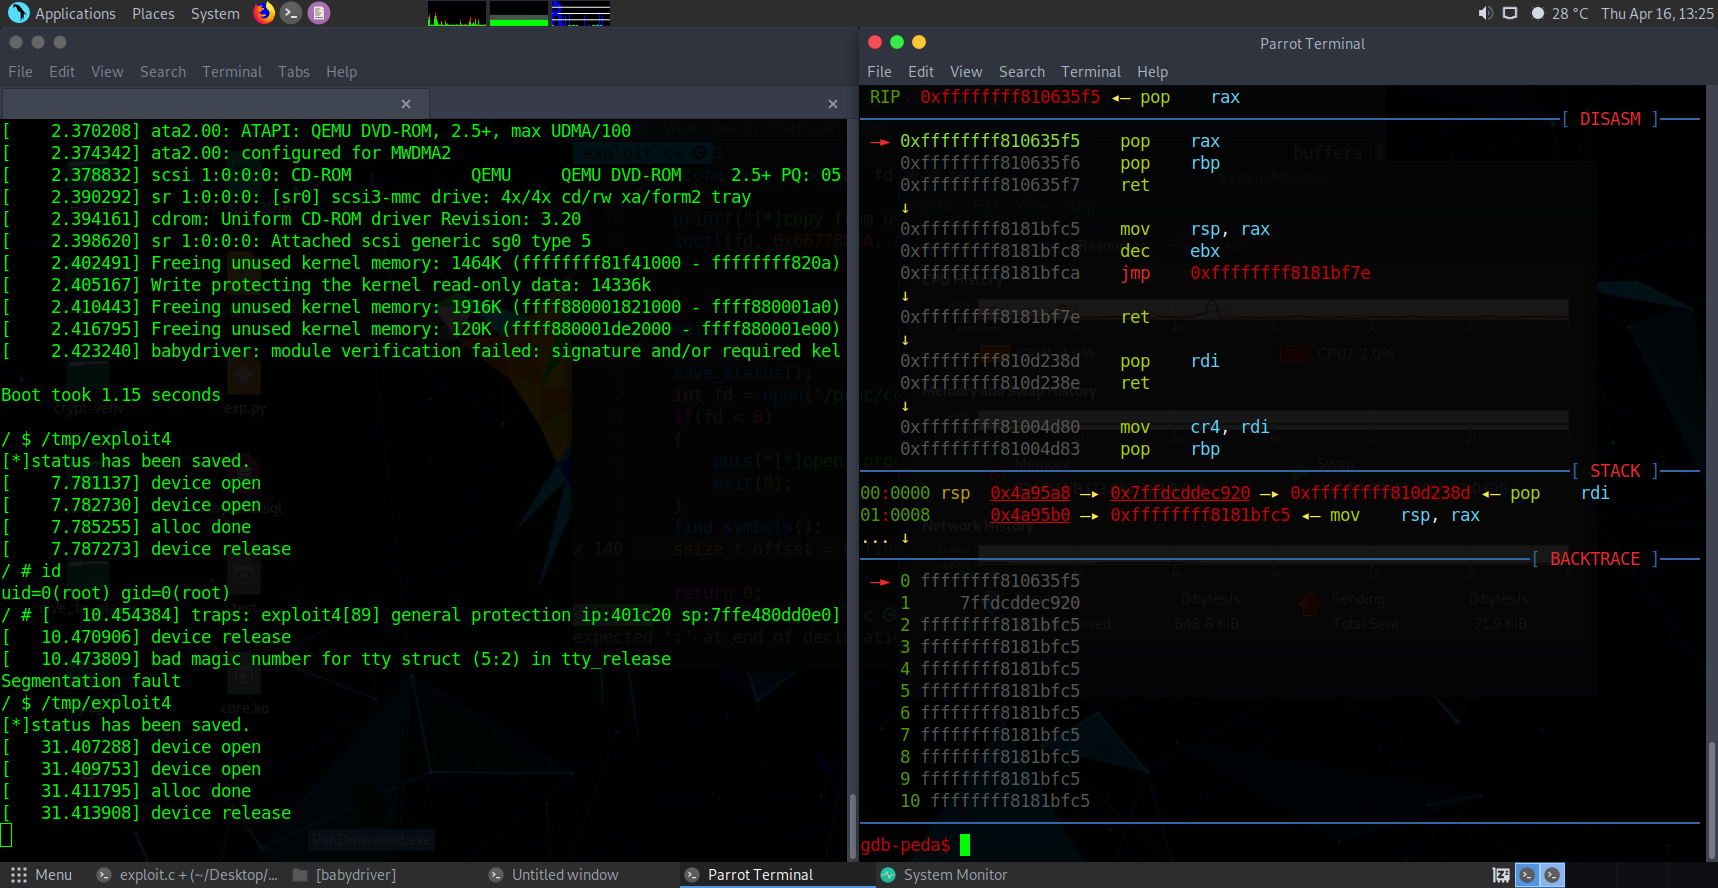The height and width of the screenshot is (888, 1718).
Task: Click the mov cr4, rdi instruction line
Action: tap(1085, 427)
